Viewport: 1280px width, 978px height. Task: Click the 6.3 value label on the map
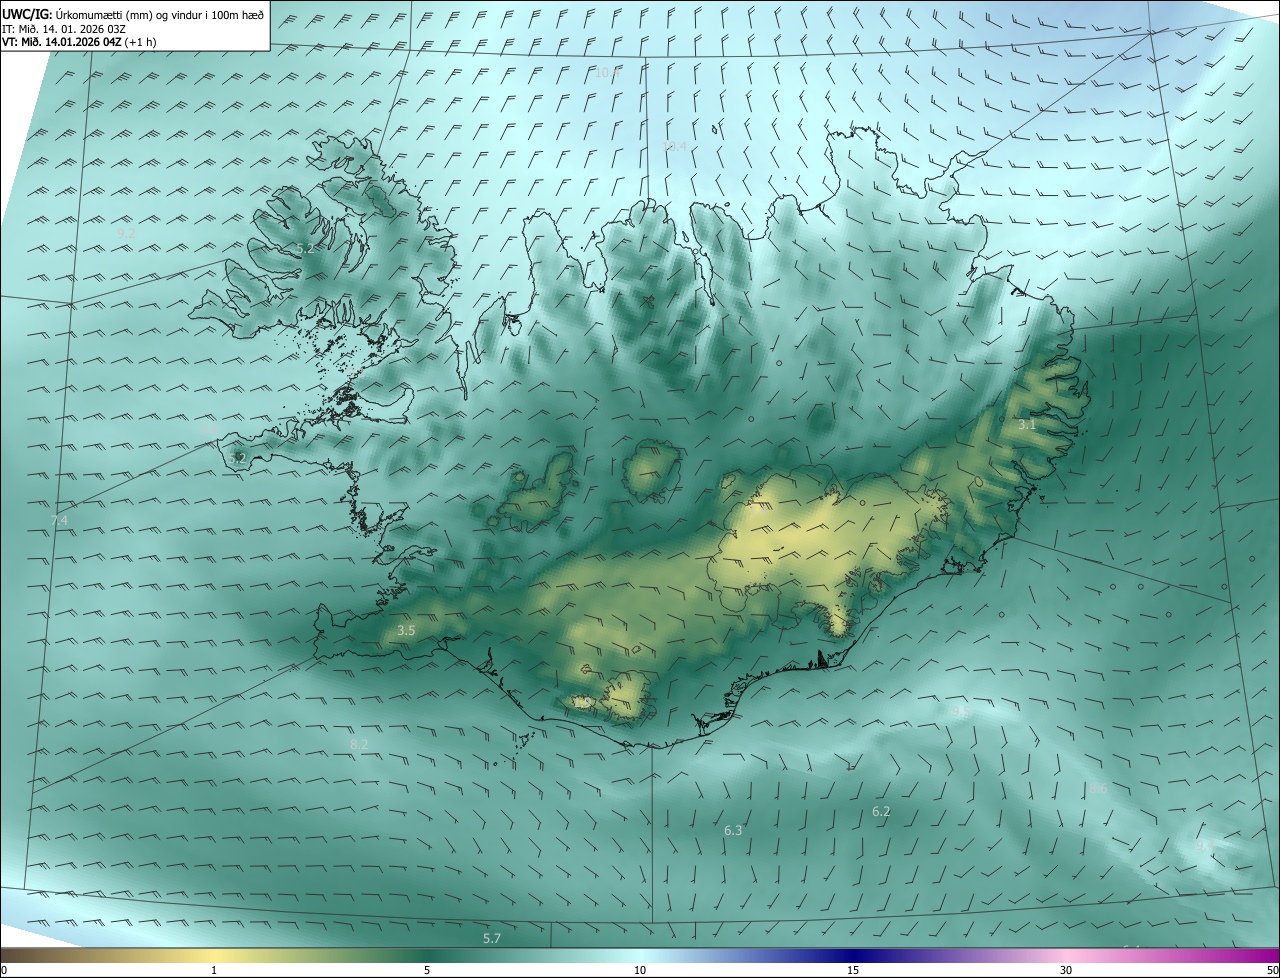[x=733, y=830]
